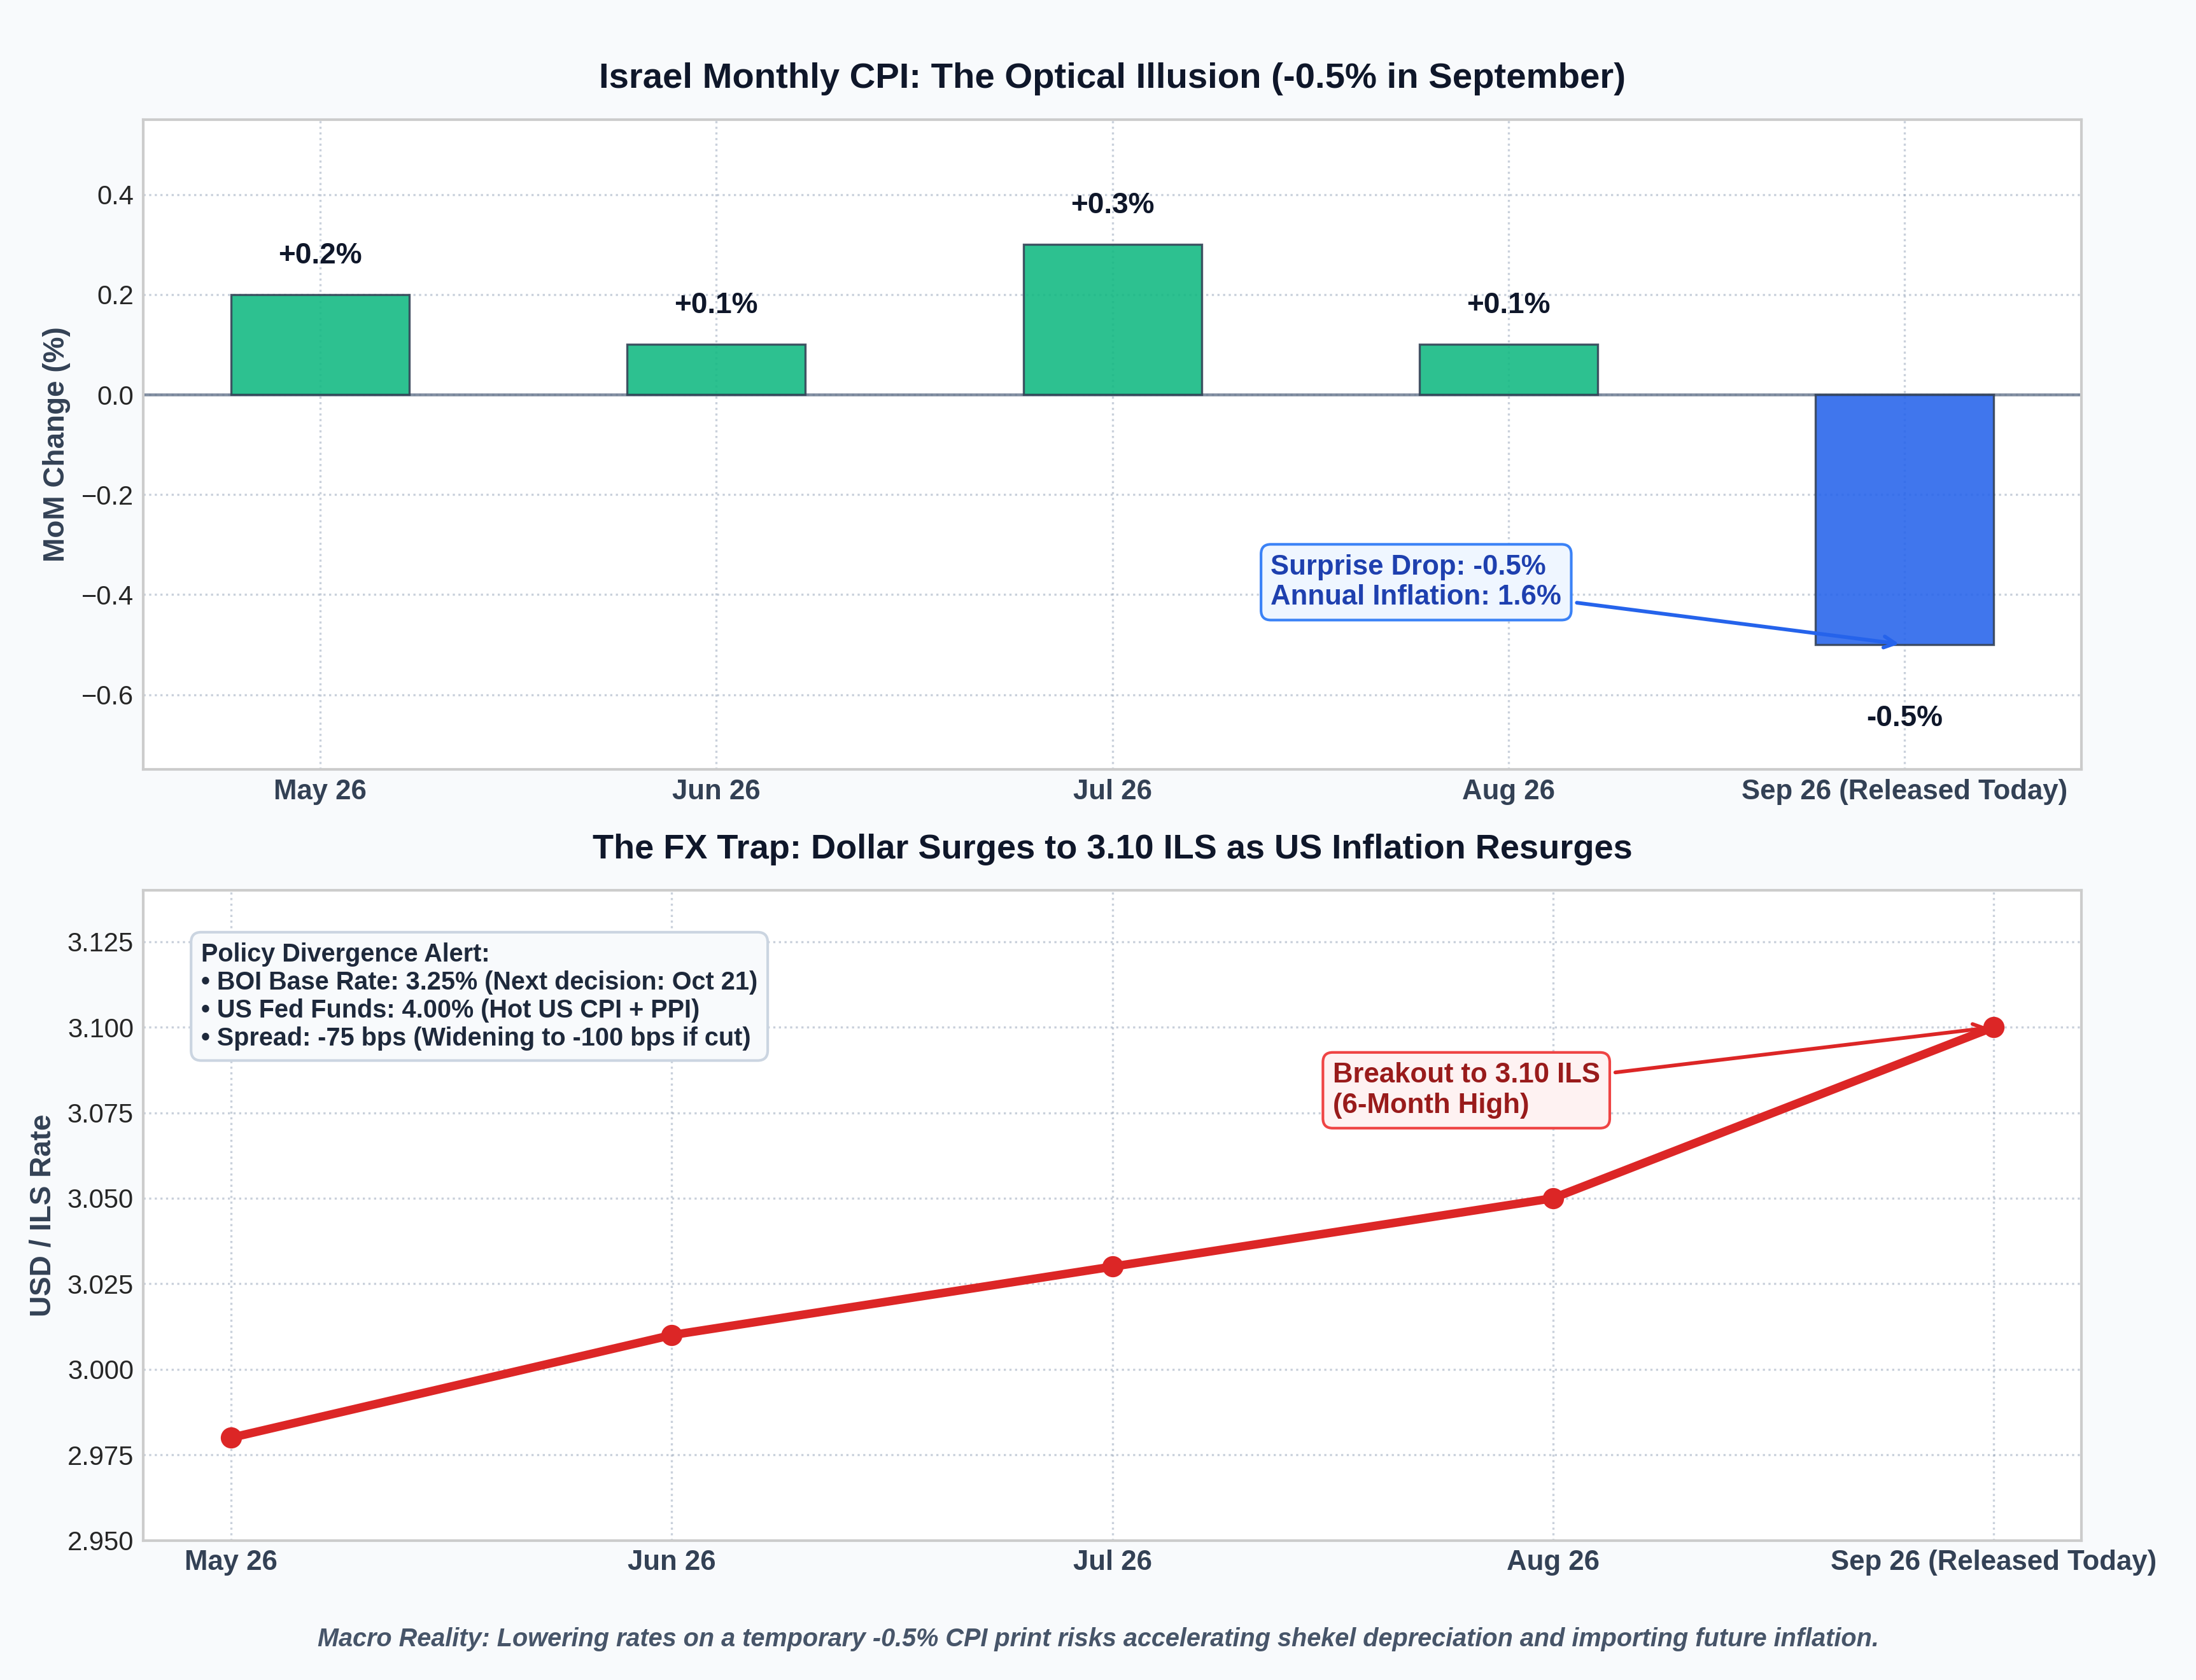
Task: Click the 'BOI Base Rate: 3.25%' bullet line
Action: 479,981
